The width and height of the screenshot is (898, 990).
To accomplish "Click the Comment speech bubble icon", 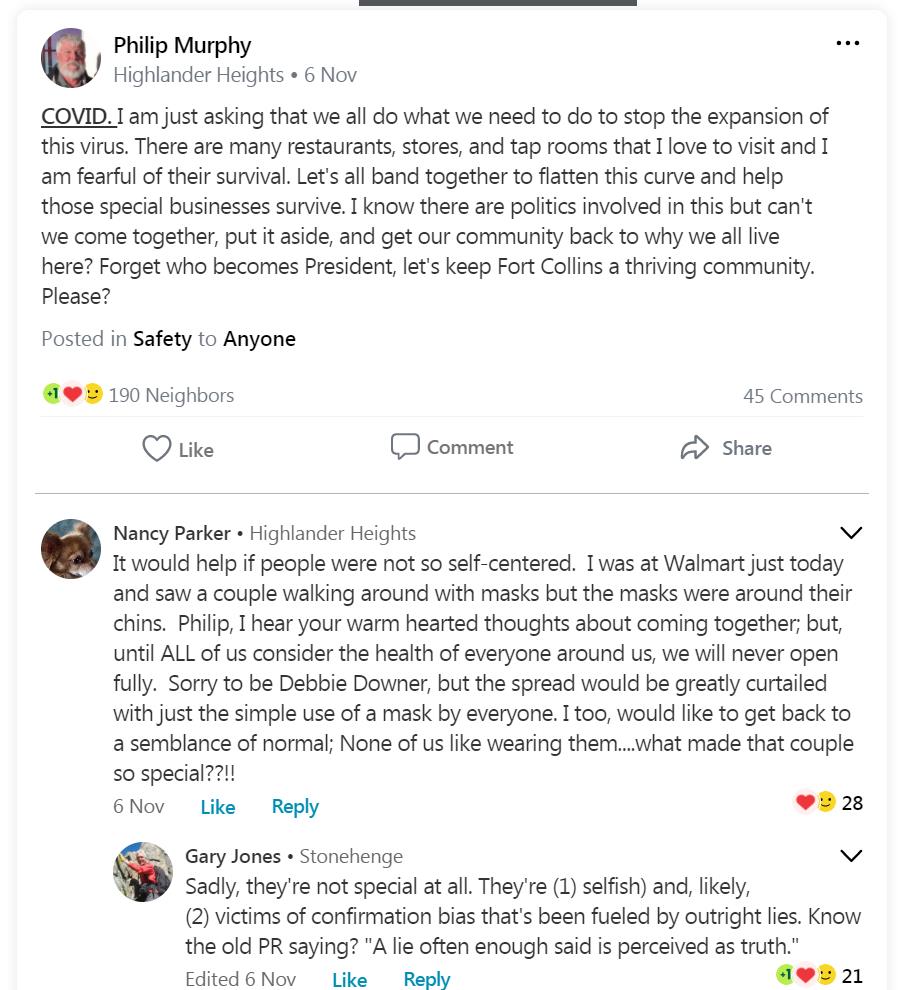I will (405, 446).
